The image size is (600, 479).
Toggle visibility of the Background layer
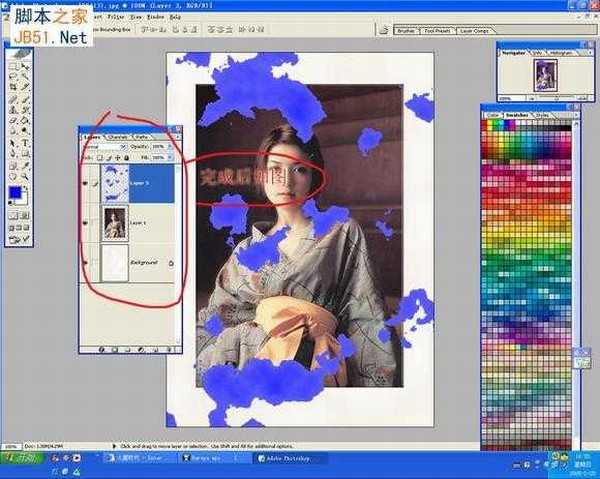[86, 265]
